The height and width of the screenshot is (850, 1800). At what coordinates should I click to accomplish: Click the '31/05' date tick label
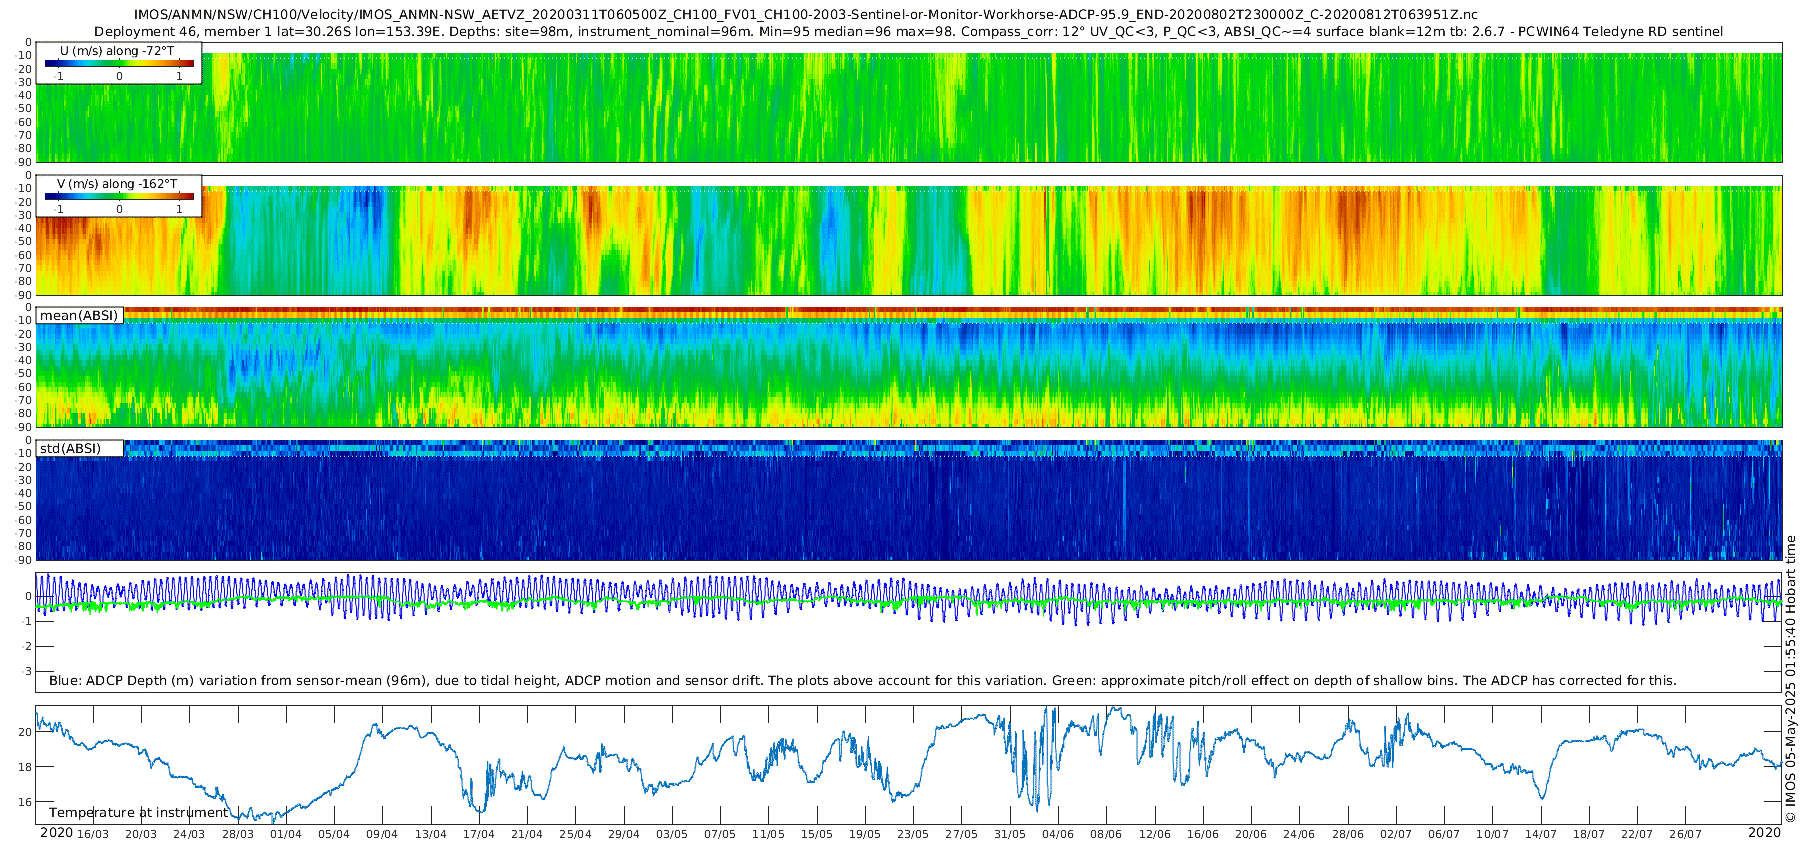(1010, 834)
